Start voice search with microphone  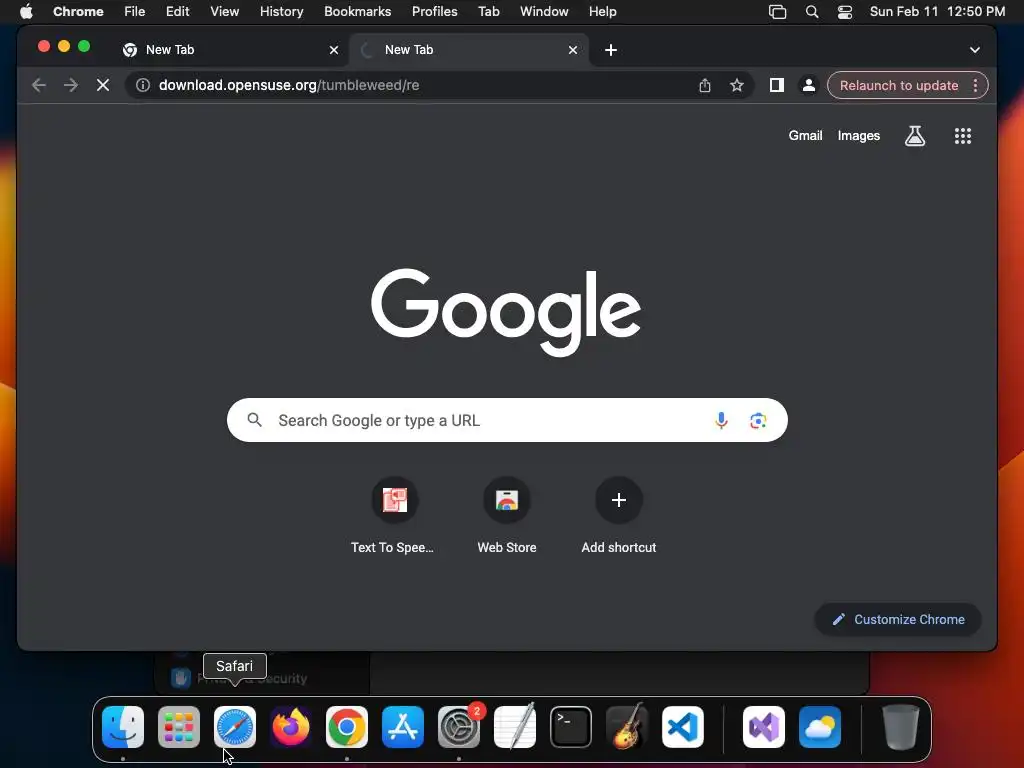721,420
